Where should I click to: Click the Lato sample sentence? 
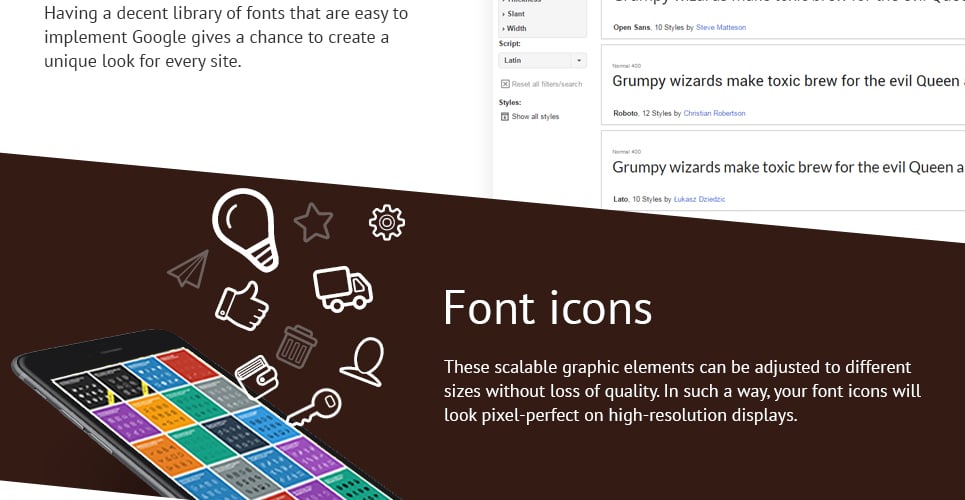tap(788, 167)
